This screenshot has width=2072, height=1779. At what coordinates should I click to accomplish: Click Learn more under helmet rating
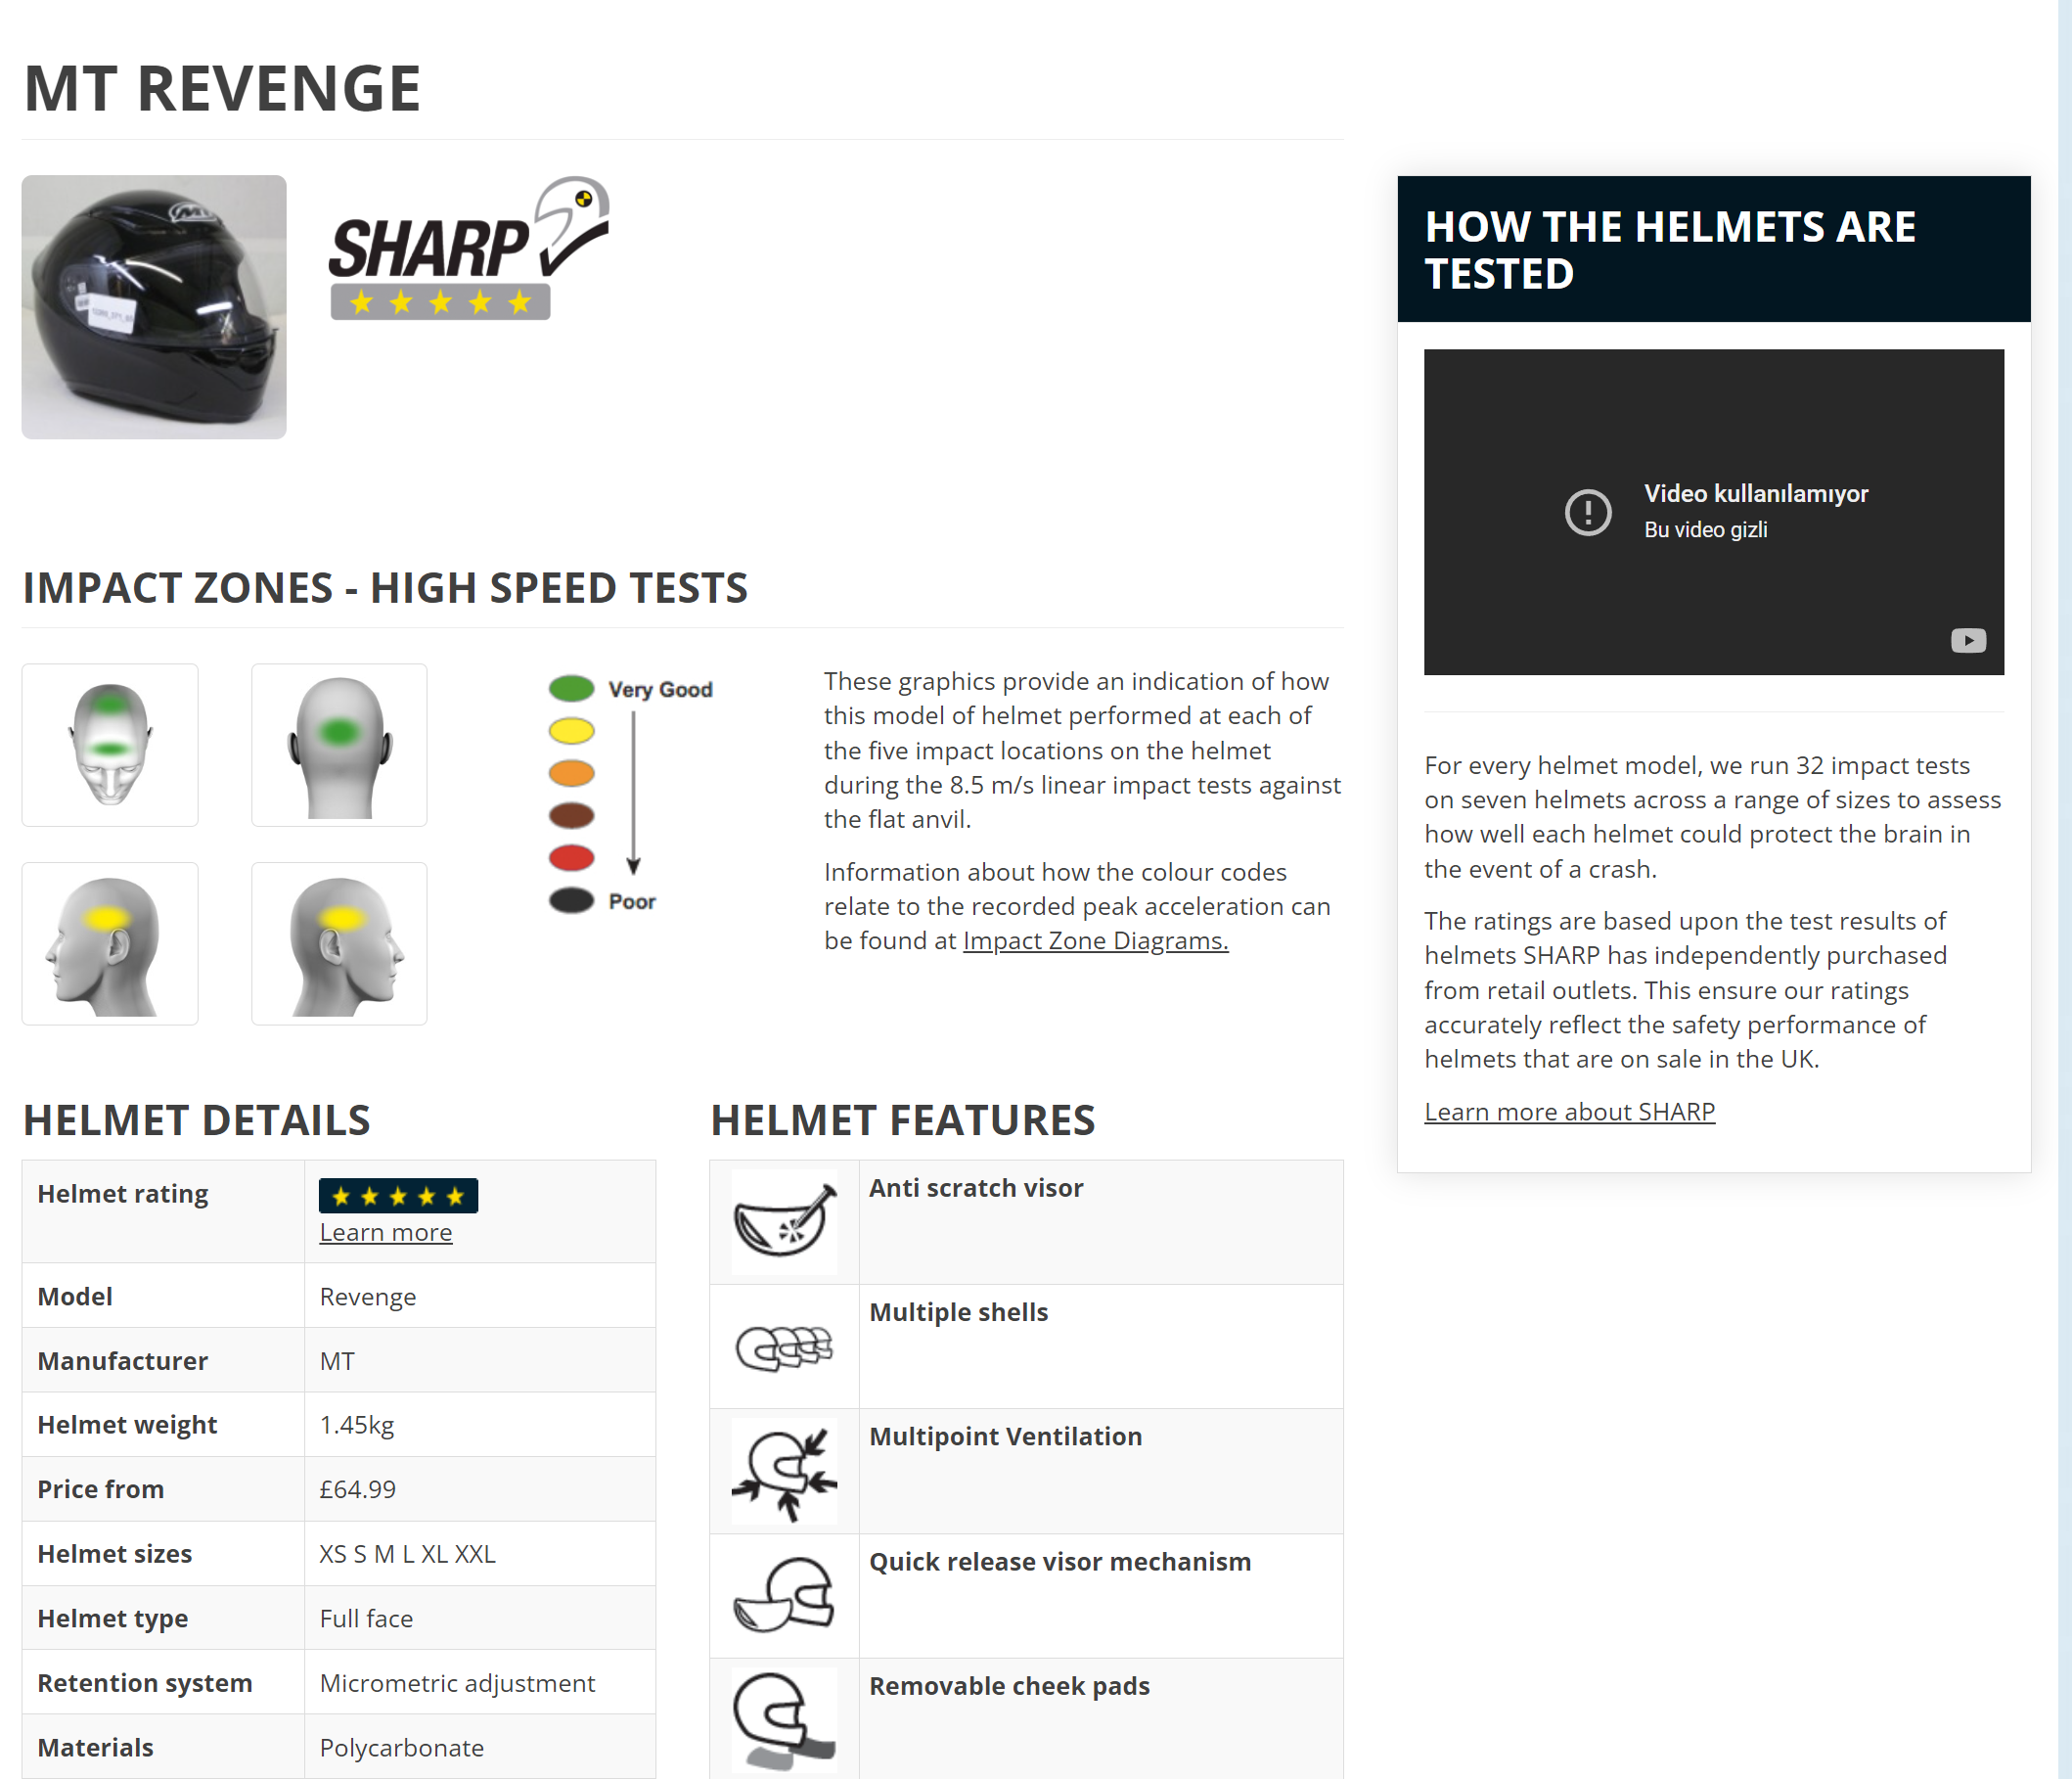(385, 1233)
